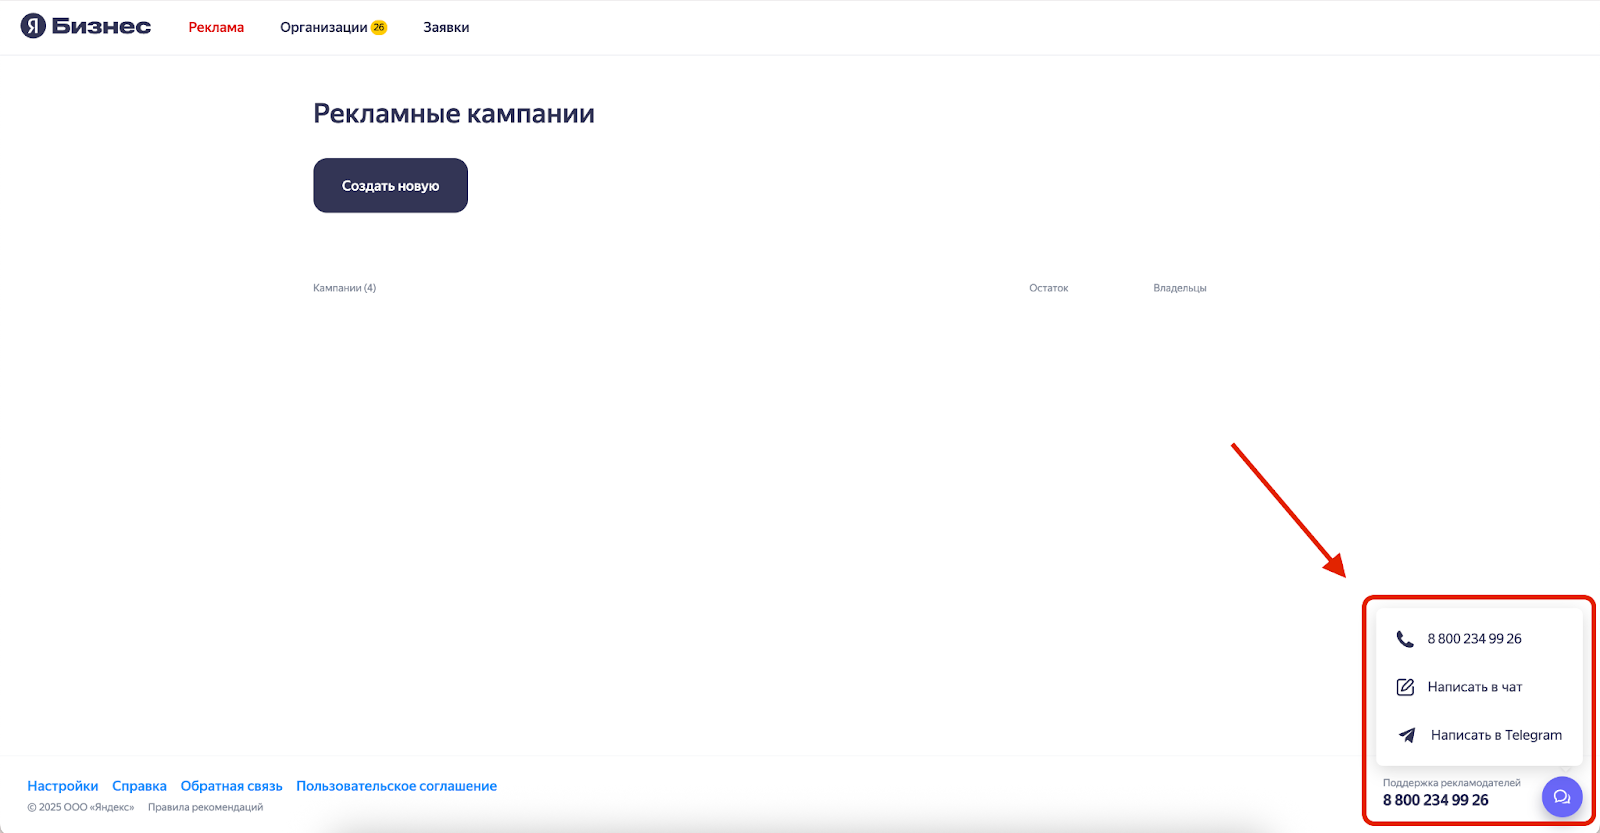Viewport: 1600px width, 833px height.
Task: Click the Обратная связь link
Action: (x=231, y=786)
